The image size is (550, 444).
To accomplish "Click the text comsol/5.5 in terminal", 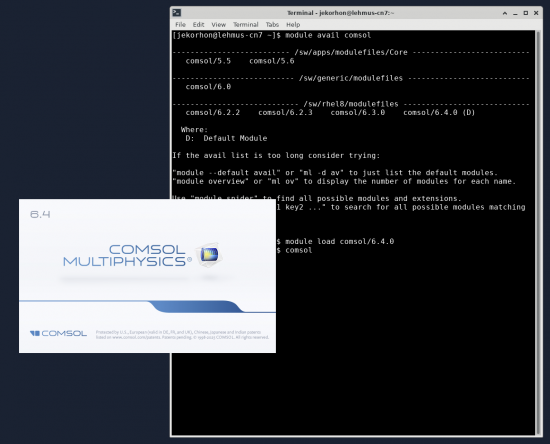I will point(208,61).
